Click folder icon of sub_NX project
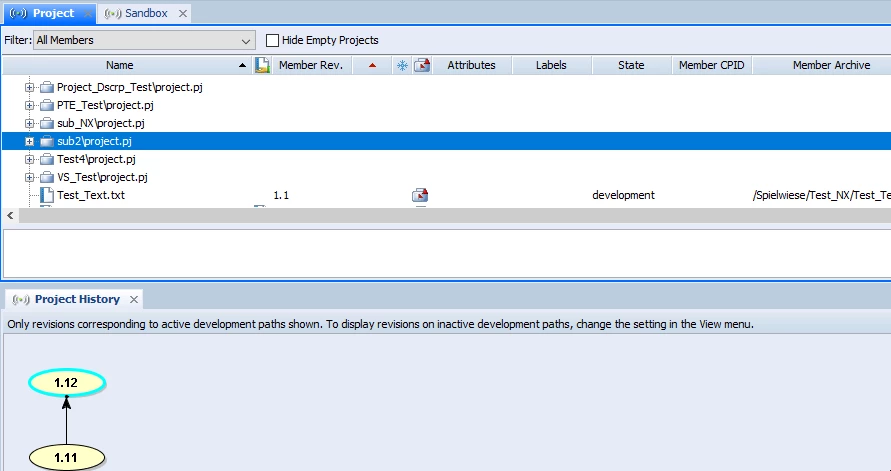 pyautogui.click(x=47, y=123)
